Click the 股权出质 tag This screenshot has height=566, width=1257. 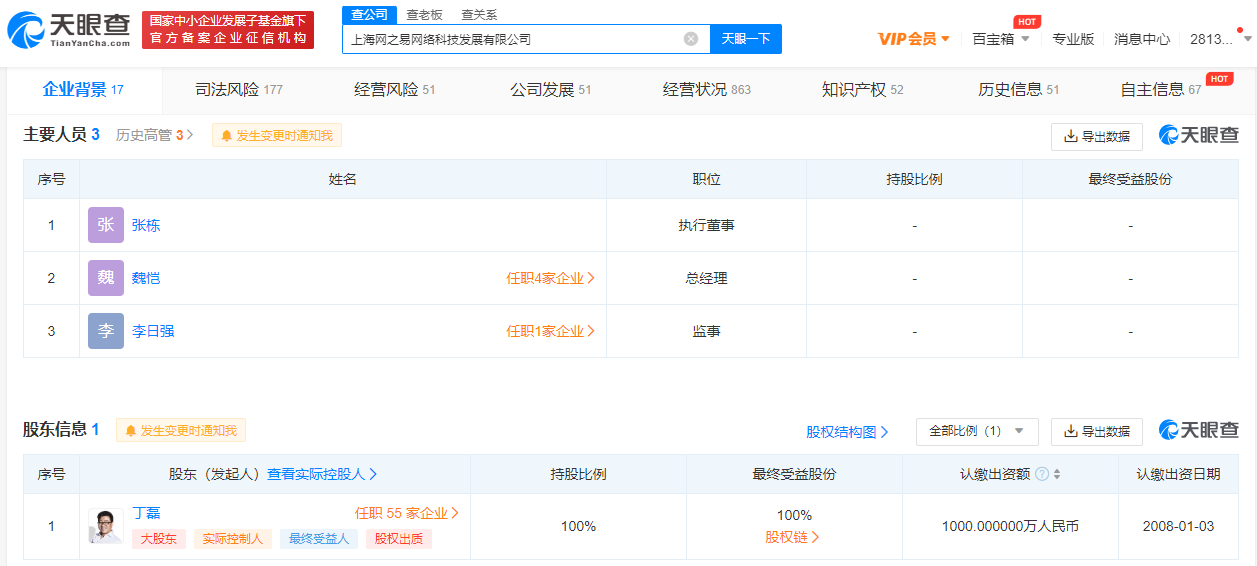point(399,539)
